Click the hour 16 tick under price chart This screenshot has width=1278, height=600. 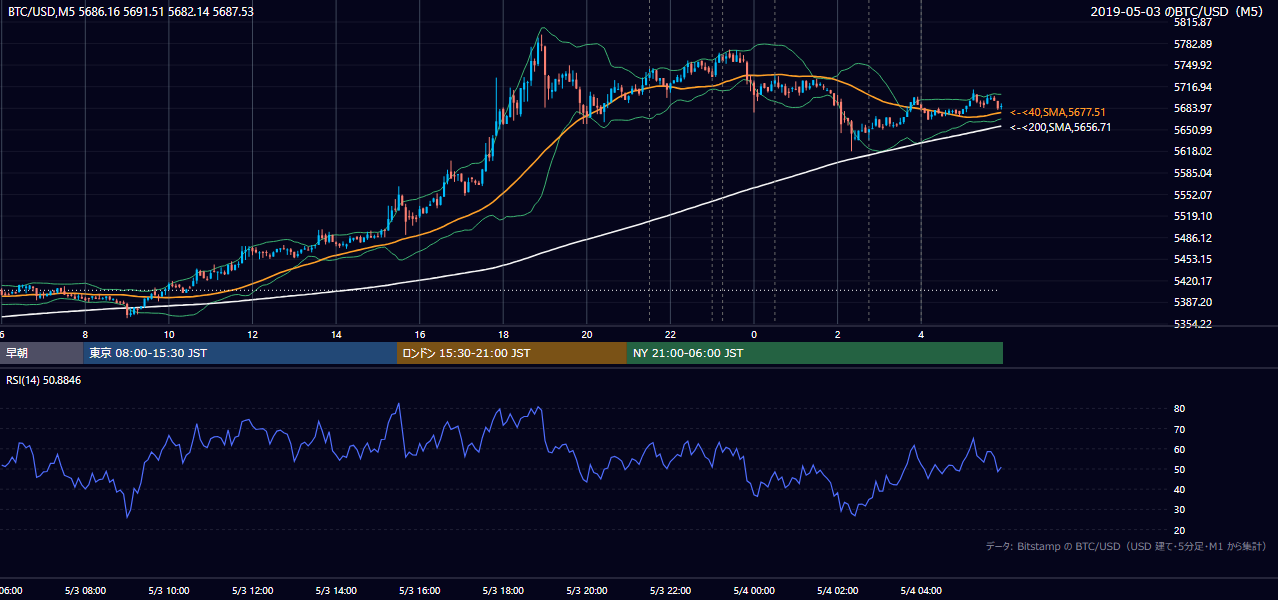pyautogui.click(x=420, y=334)
